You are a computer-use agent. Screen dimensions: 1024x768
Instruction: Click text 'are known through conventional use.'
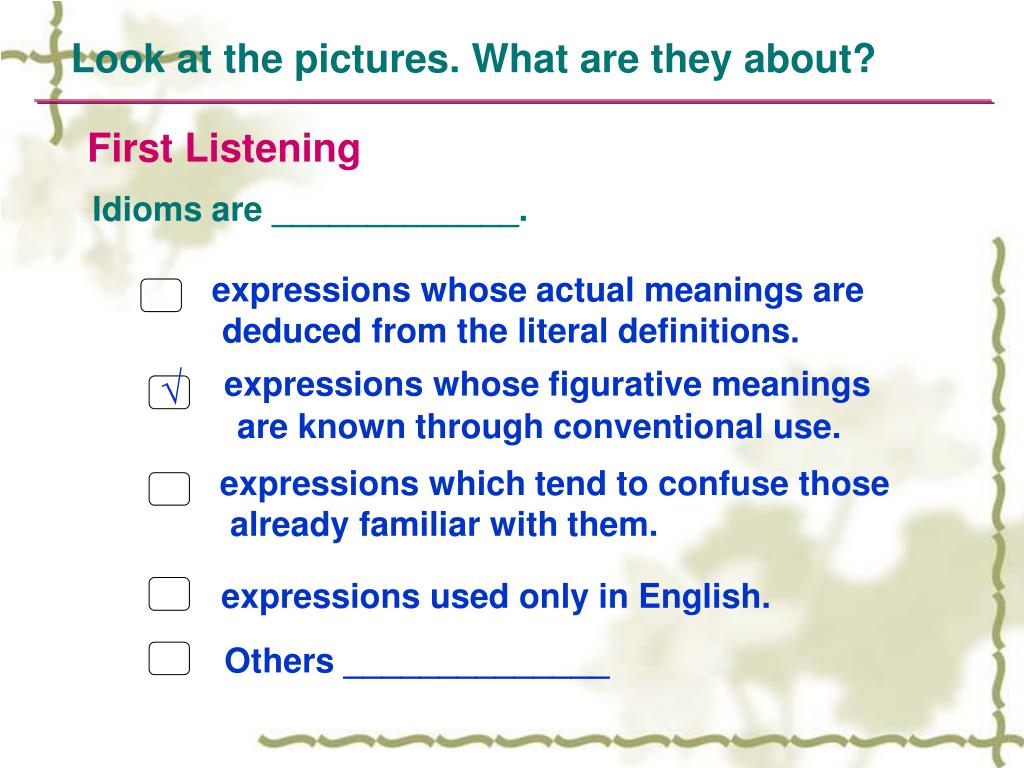[x=538, y=426]
